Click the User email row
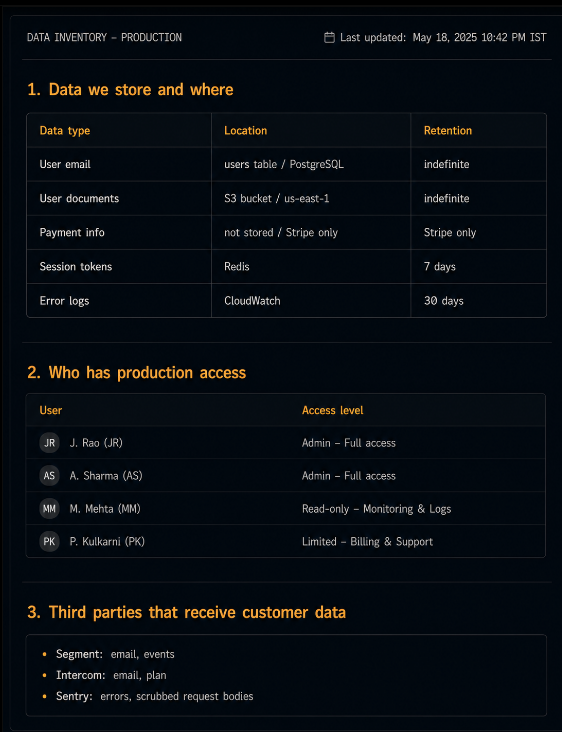Image resolution: width=562 pixels, height=732 pixels. (x=286, y=164)
